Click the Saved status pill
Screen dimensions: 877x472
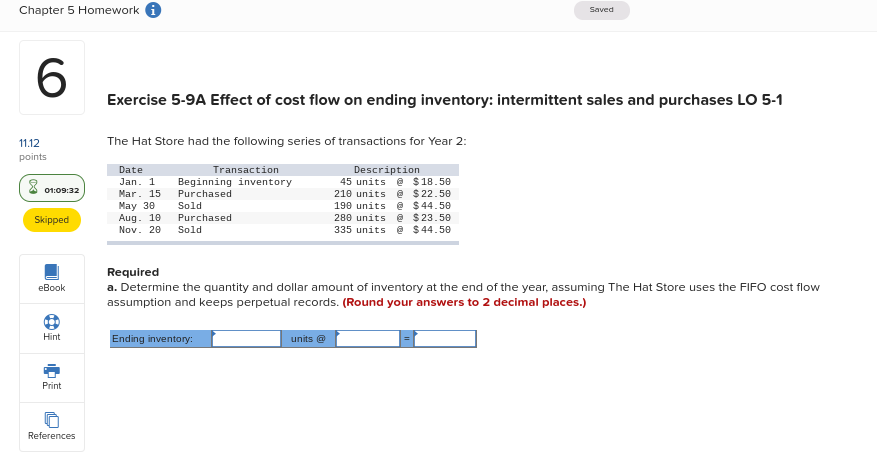coord(602,10)
